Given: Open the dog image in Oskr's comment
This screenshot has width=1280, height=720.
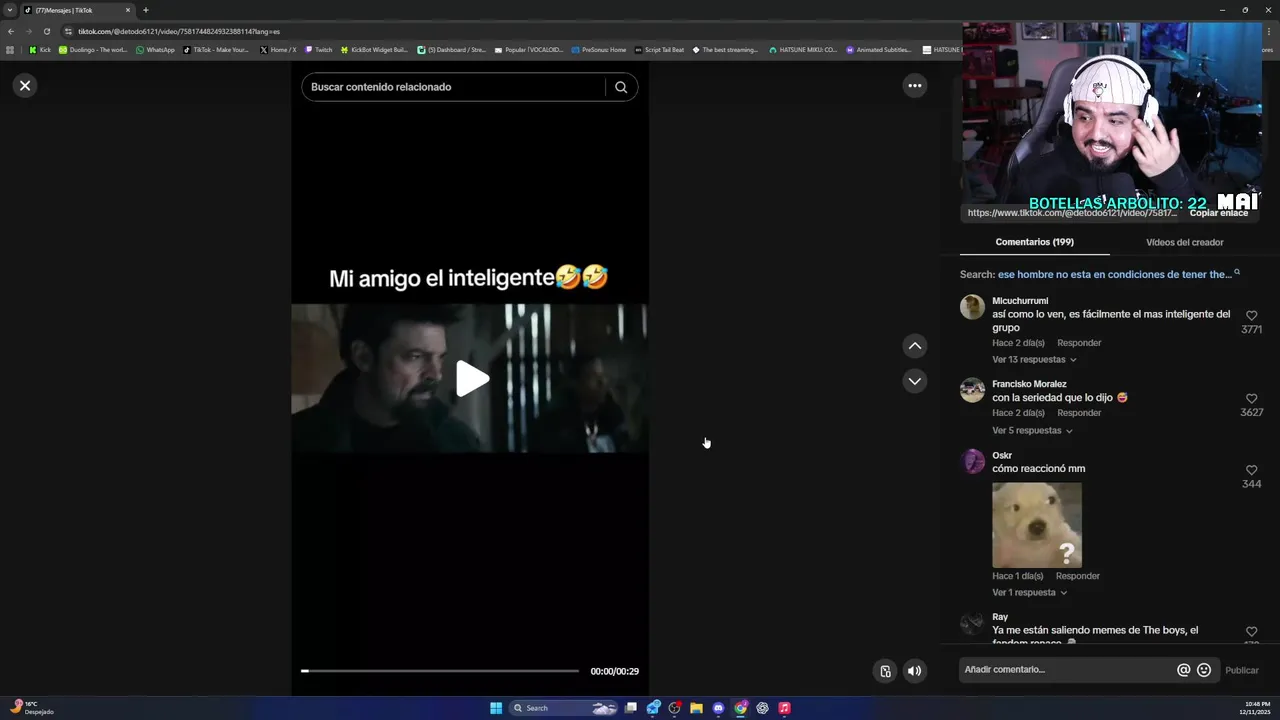Looking at the screenshot, I should point(1037,525).
